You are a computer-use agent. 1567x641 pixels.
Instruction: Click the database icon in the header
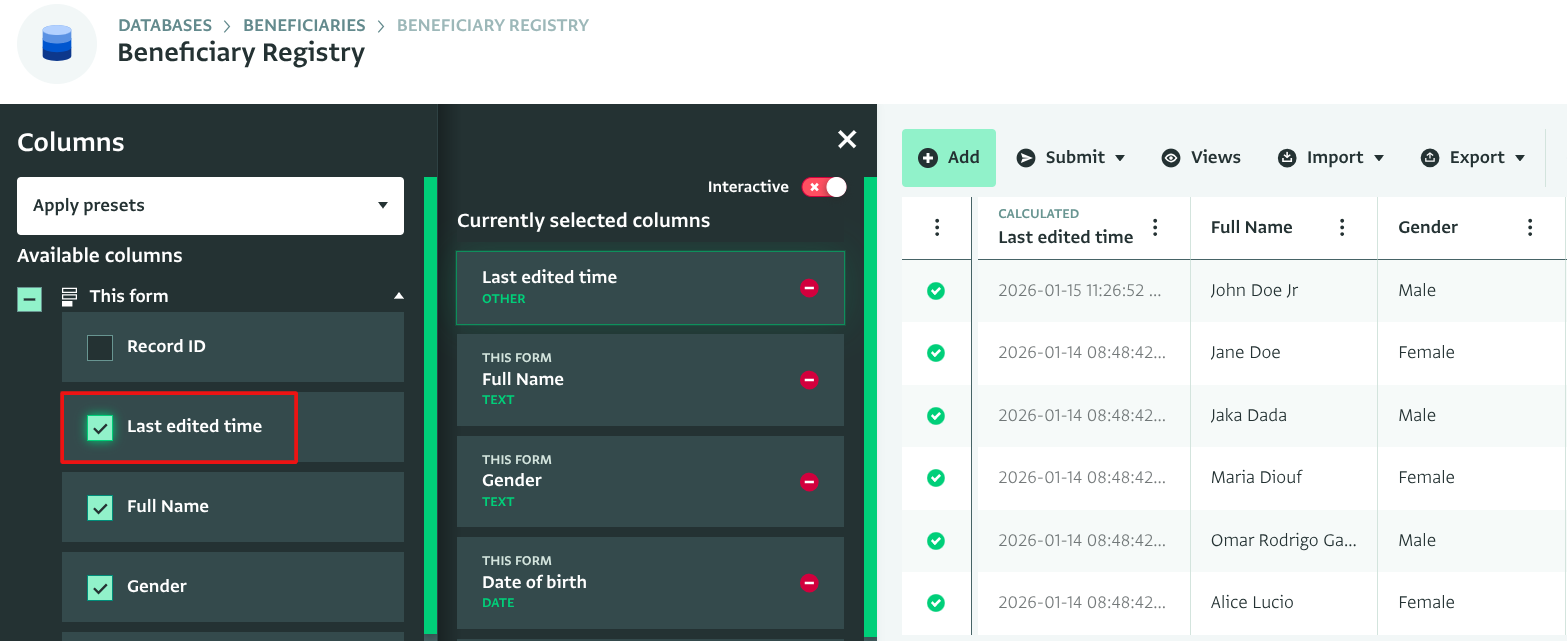pyautogui.click(x=57, y=43)
